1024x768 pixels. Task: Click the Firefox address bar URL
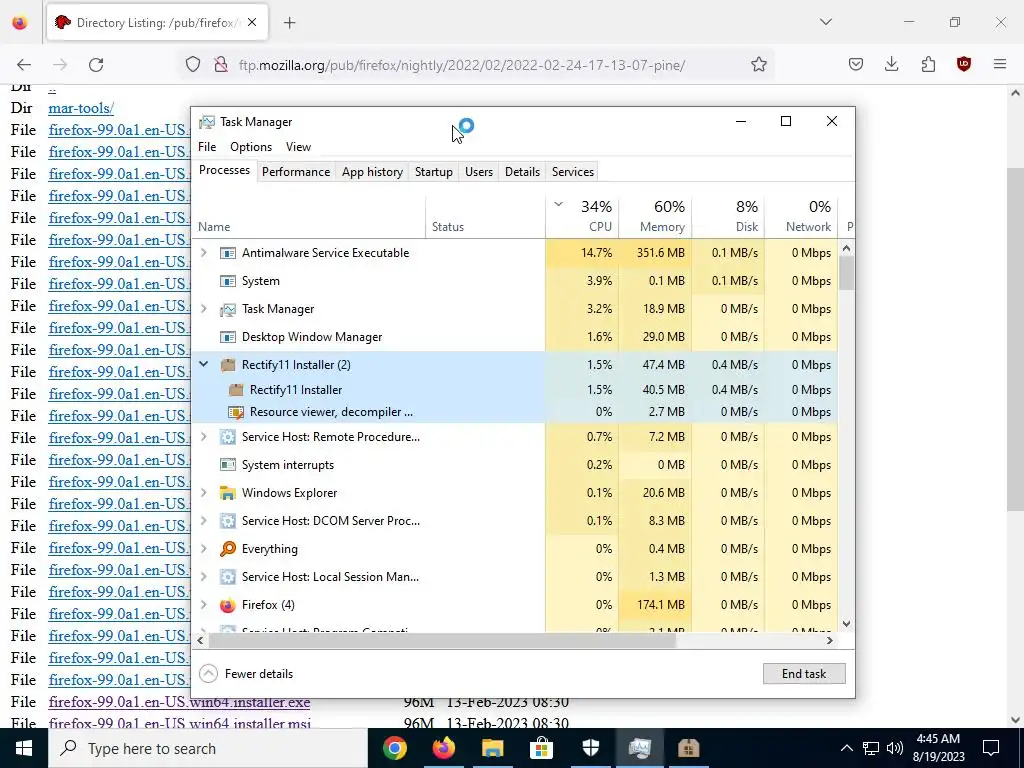pos(462,65)
